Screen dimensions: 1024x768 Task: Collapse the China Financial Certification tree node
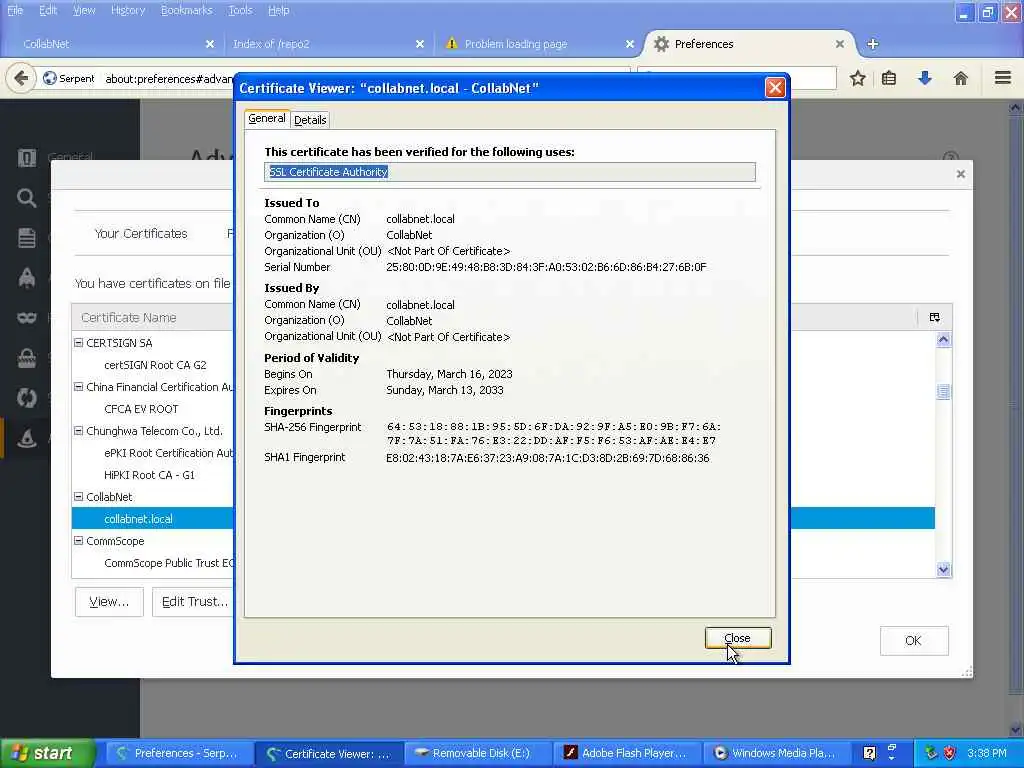coord(78,387)
